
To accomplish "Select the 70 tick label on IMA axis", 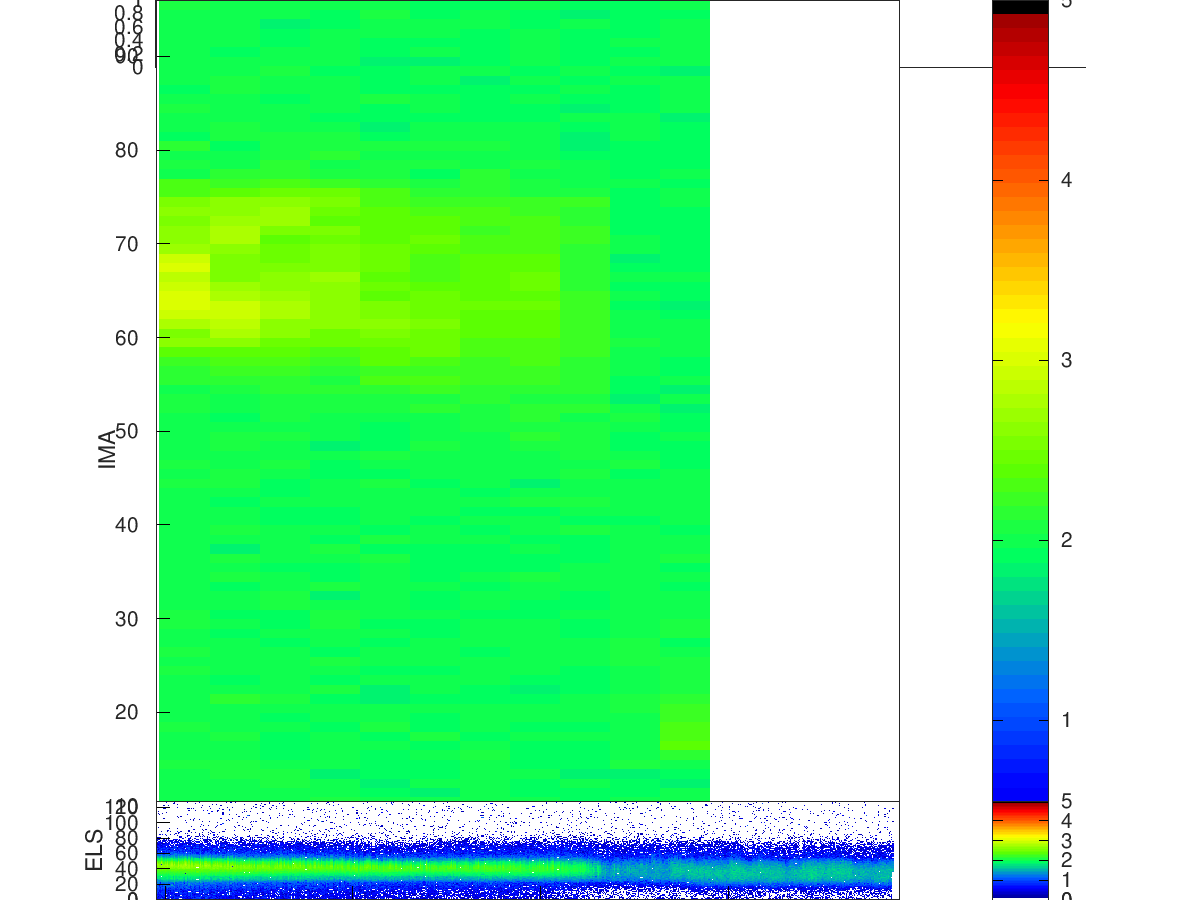I will click(x=127, y=244).
